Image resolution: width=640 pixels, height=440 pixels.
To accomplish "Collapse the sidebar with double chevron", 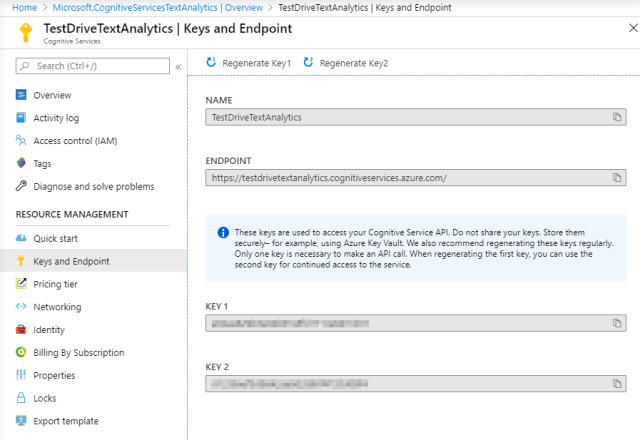I will coord(178,67).
